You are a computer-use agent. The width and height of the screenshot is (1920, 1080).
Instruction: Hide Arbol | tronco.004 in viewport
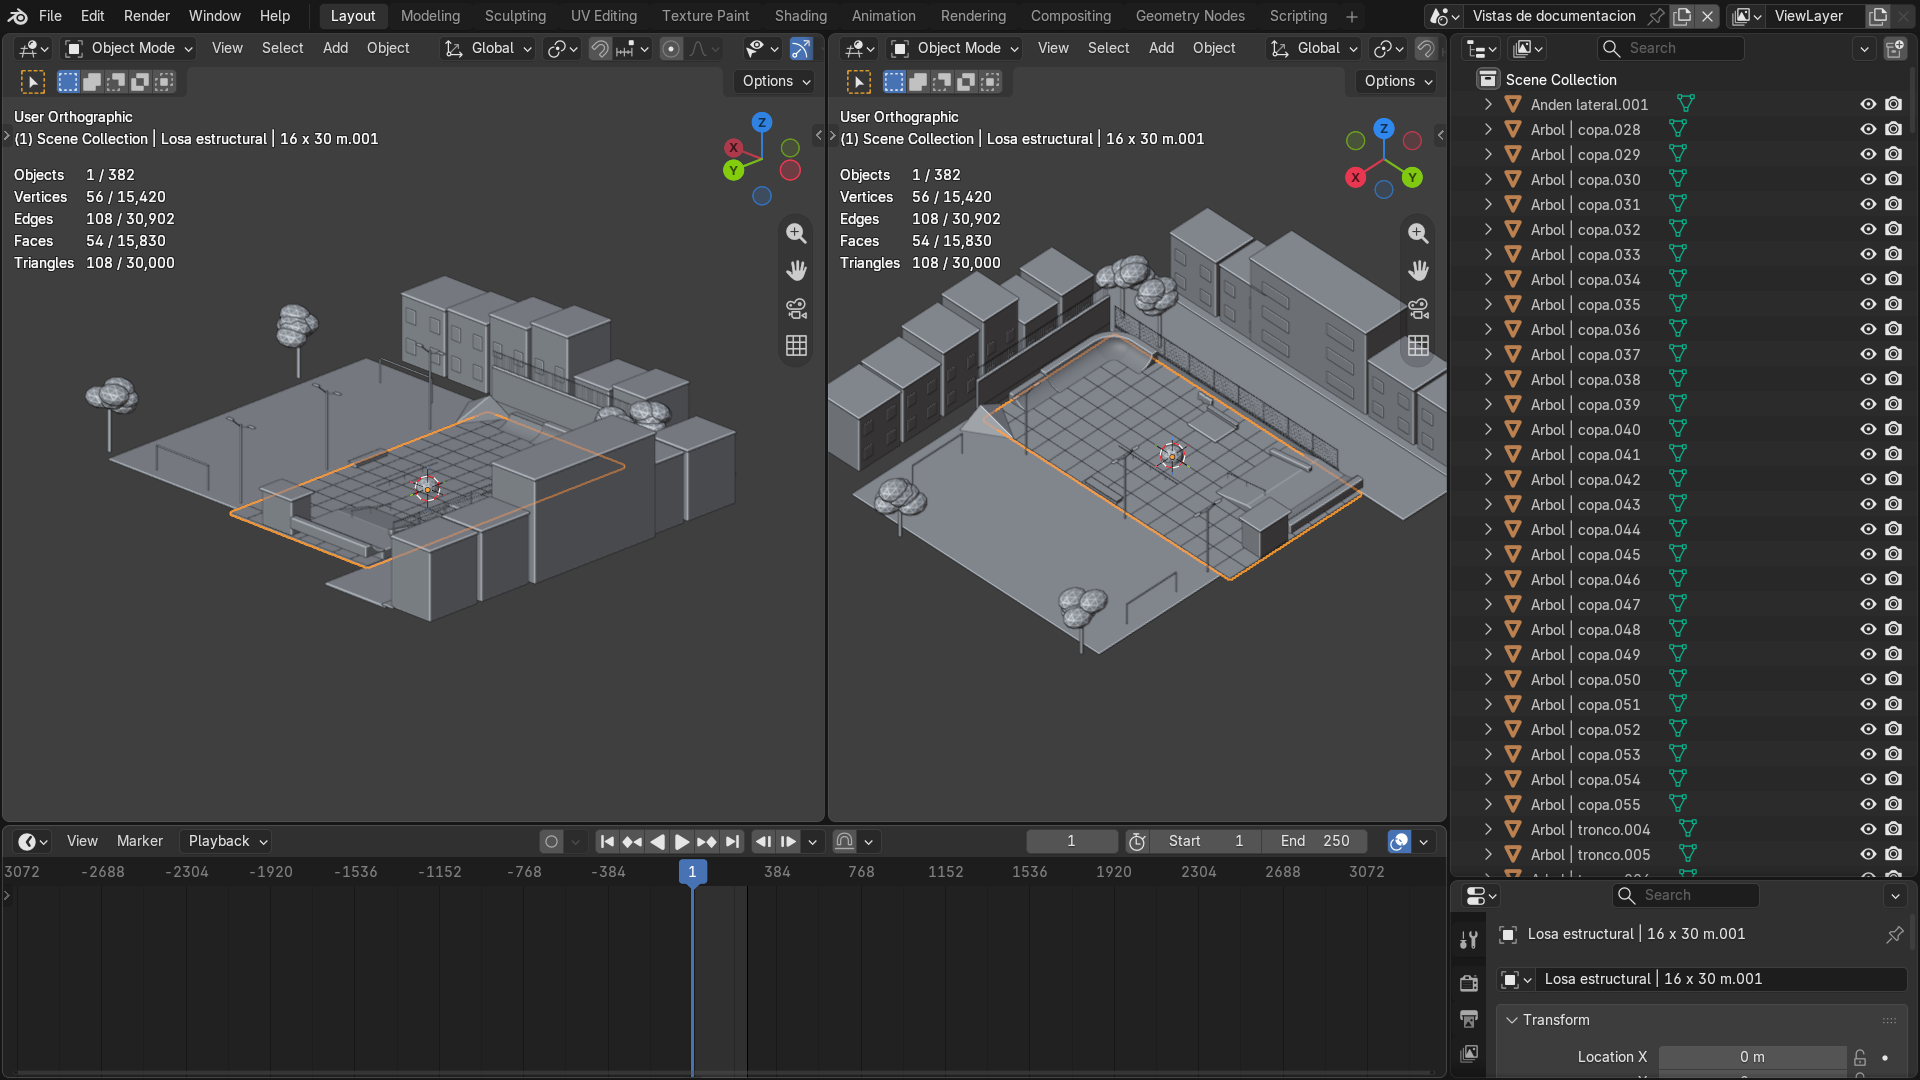click(x=1867, y=829)
